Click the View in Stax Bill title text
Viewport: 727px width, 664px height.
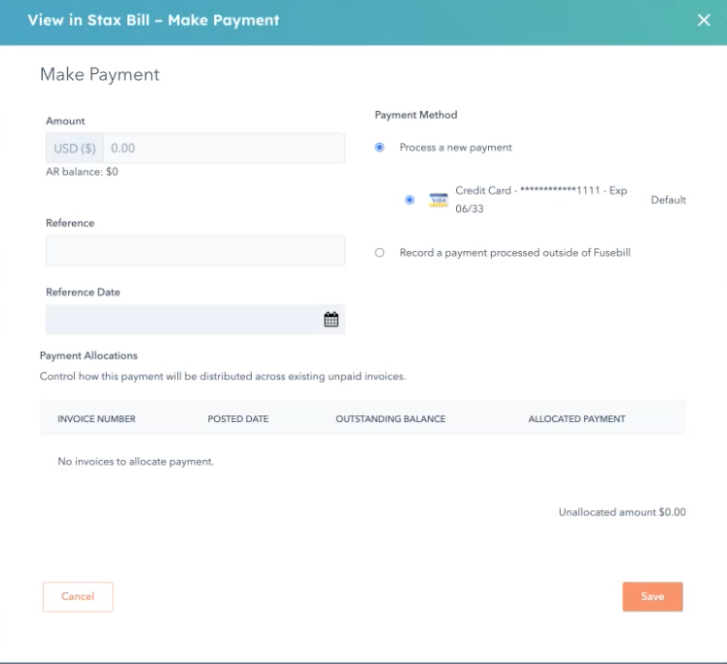coord(153,20)
